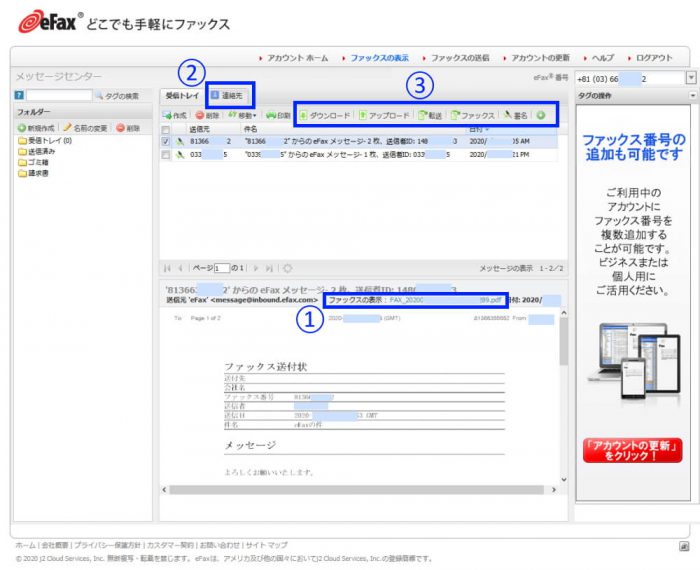This screenshot has height=570, width=700.
Task: Click the red アカウントの更新 banner button
Action: click(x=633, y=450)
